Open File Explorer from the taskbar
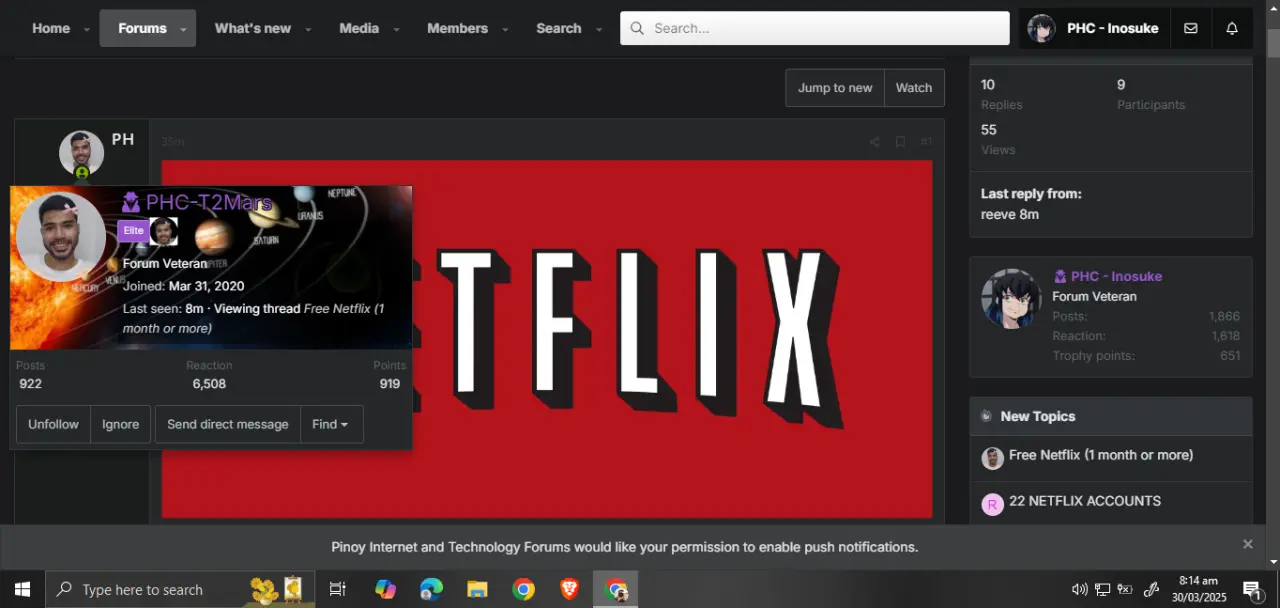1280x608 pixels. click(x=477, y=589)
